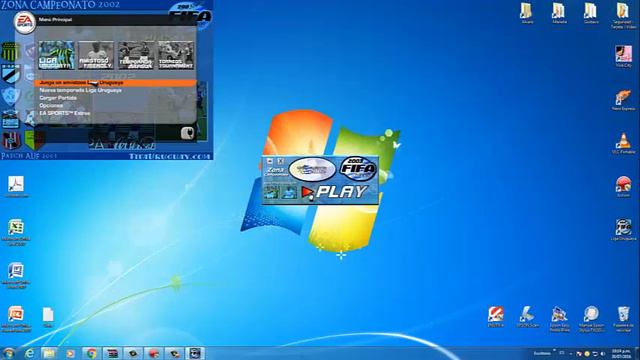Image resolution: width=640 pixels, height=360 pixels.
Task: Open the Word document desktop icon
Action: tap(16, 276)
